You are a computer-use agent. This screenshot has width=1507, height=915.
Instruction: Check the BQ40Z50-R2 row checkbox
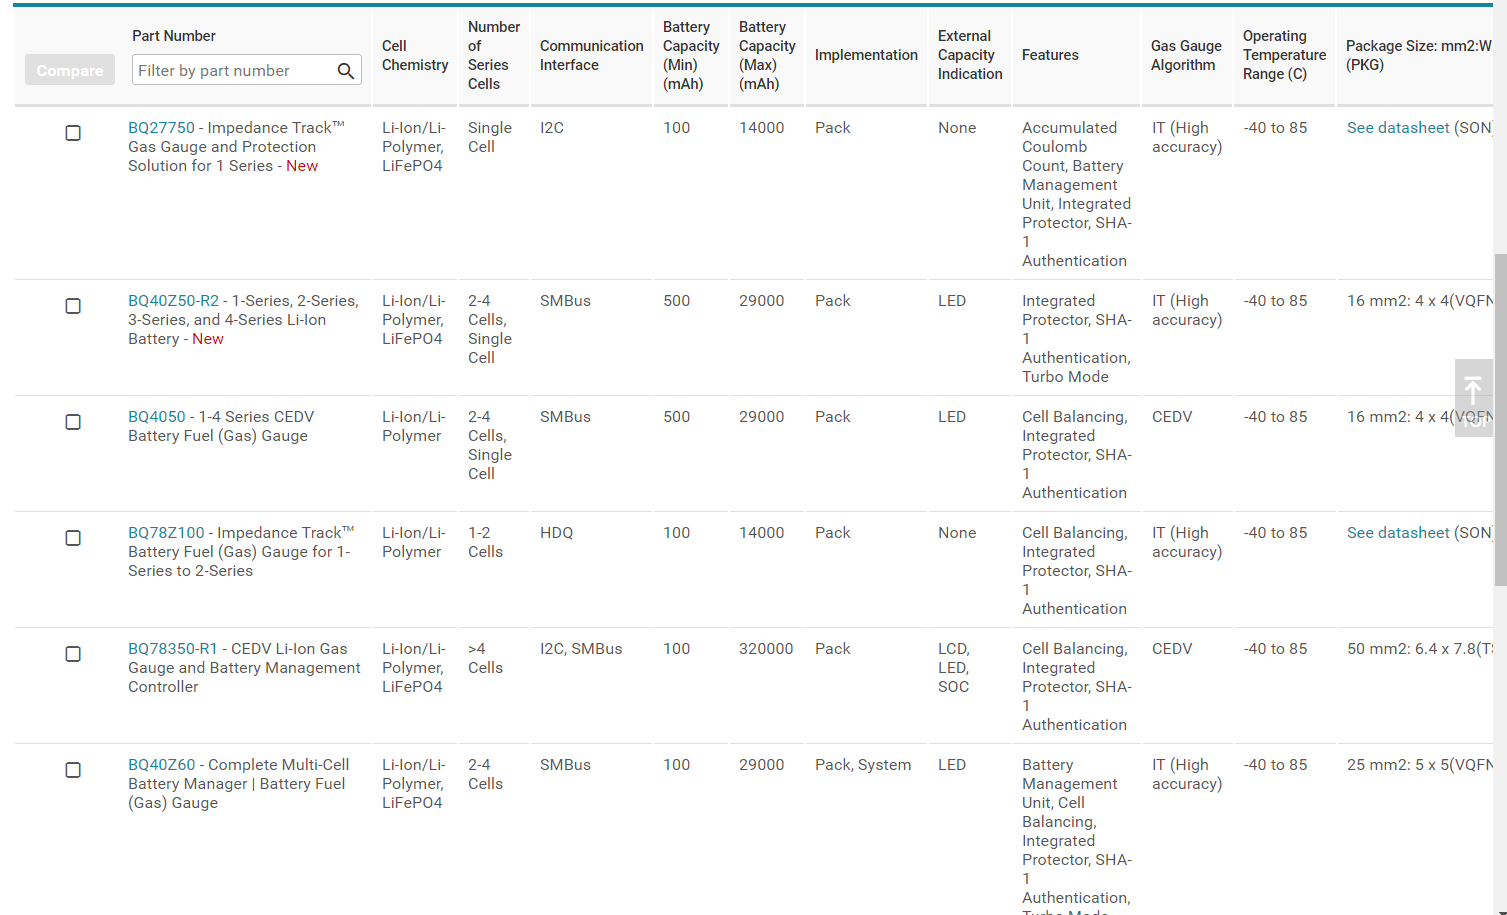[x=73, y=306]
